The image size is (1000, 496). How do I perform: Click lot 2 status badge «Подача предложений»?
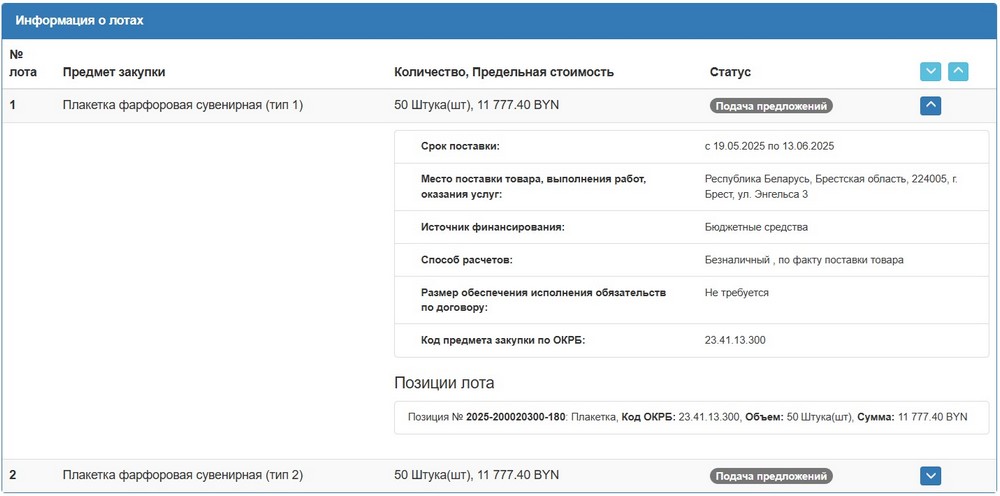pos(771,476)
